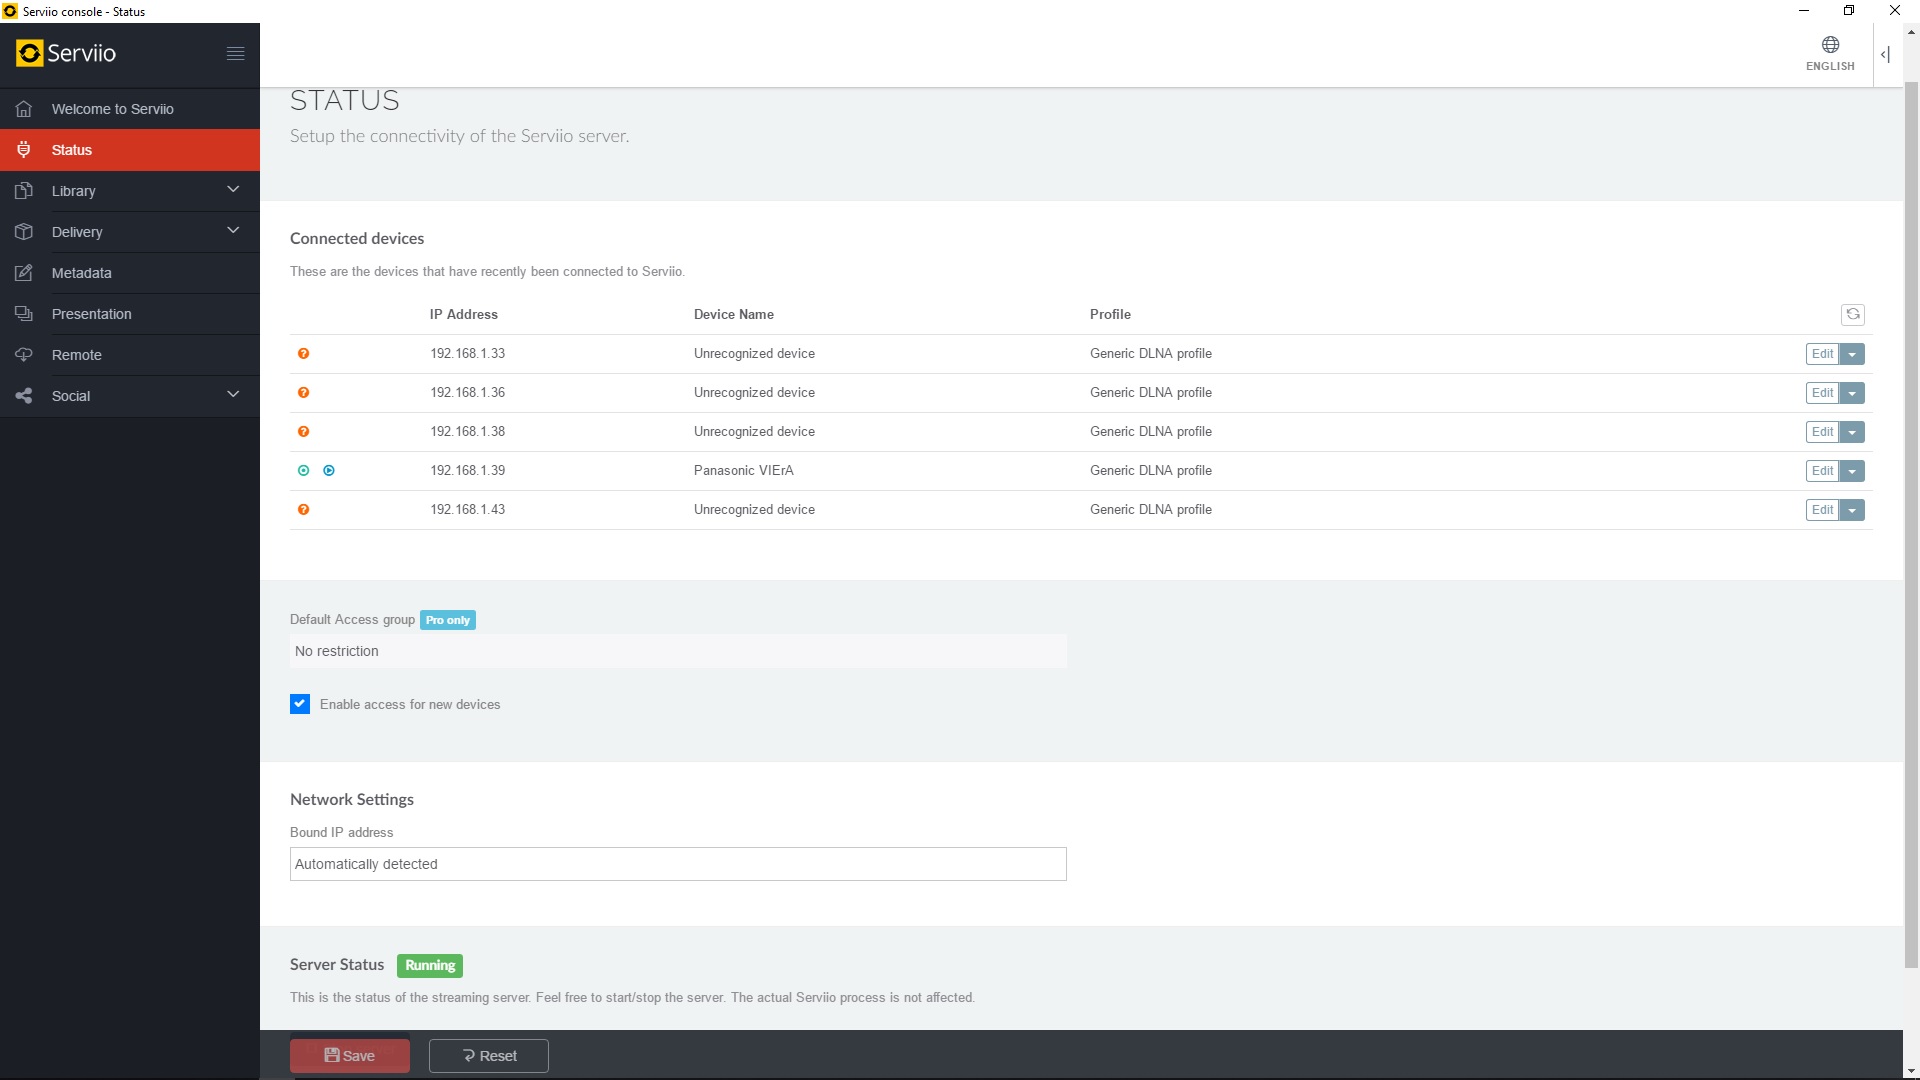The width and height of the screenshot is (1920, 1080).
Task: Click the collapse panel arrow at top right
Action: point(1885,55)
